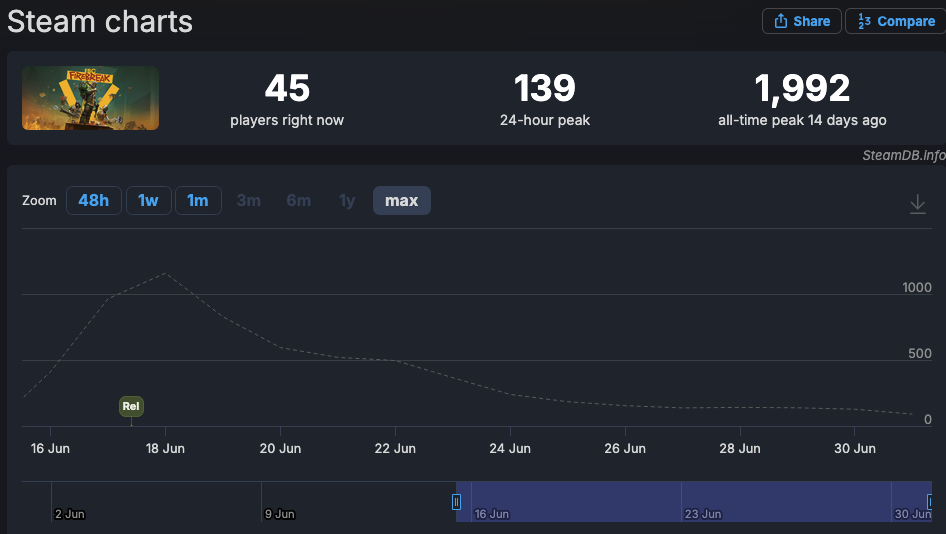
Task: Click the Zoom label
Action: tap(39, 200)
